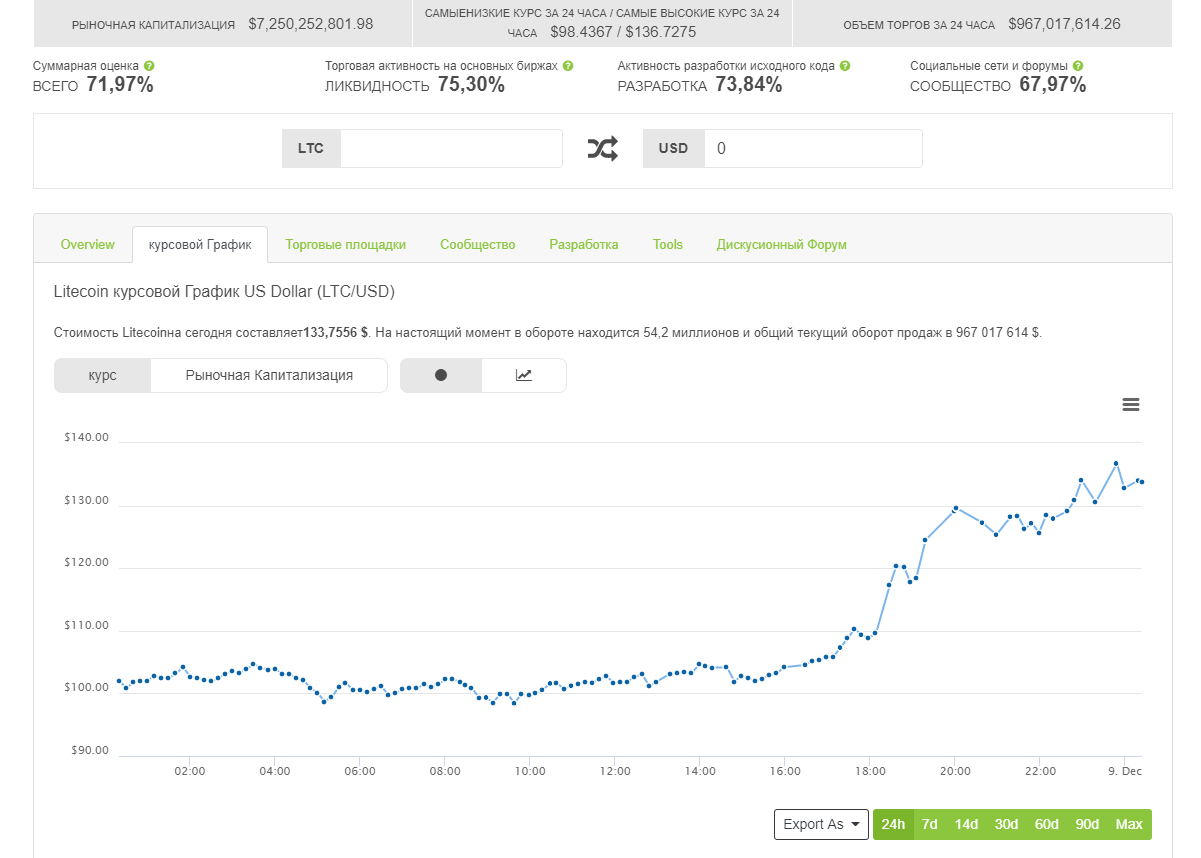Screen dimensions: 1201x858
Task: Select the 24h time range
Action: tap(893, 825)
